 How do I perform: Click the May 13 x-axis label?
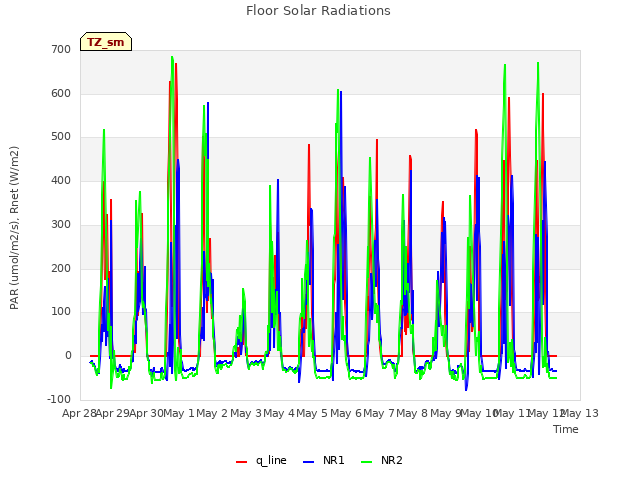coord(580,413)
